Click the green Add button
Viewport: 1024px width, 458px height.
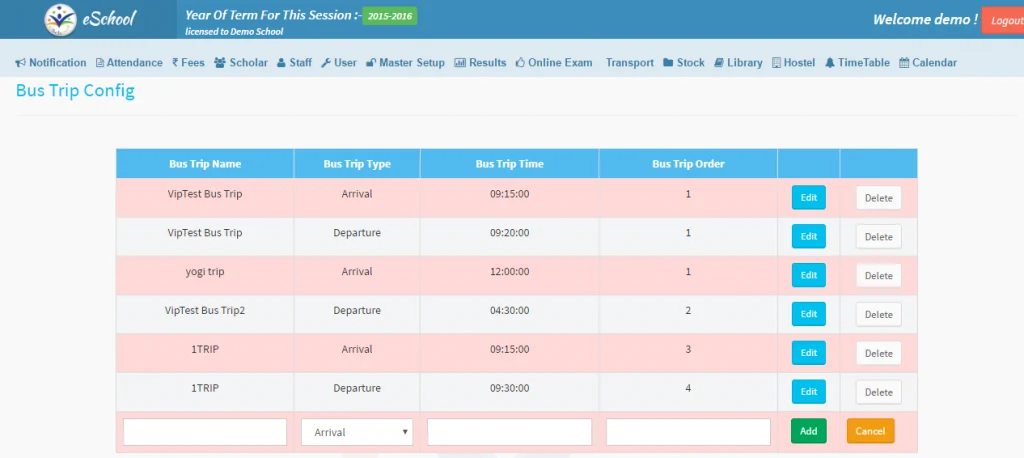coord(808,431)
